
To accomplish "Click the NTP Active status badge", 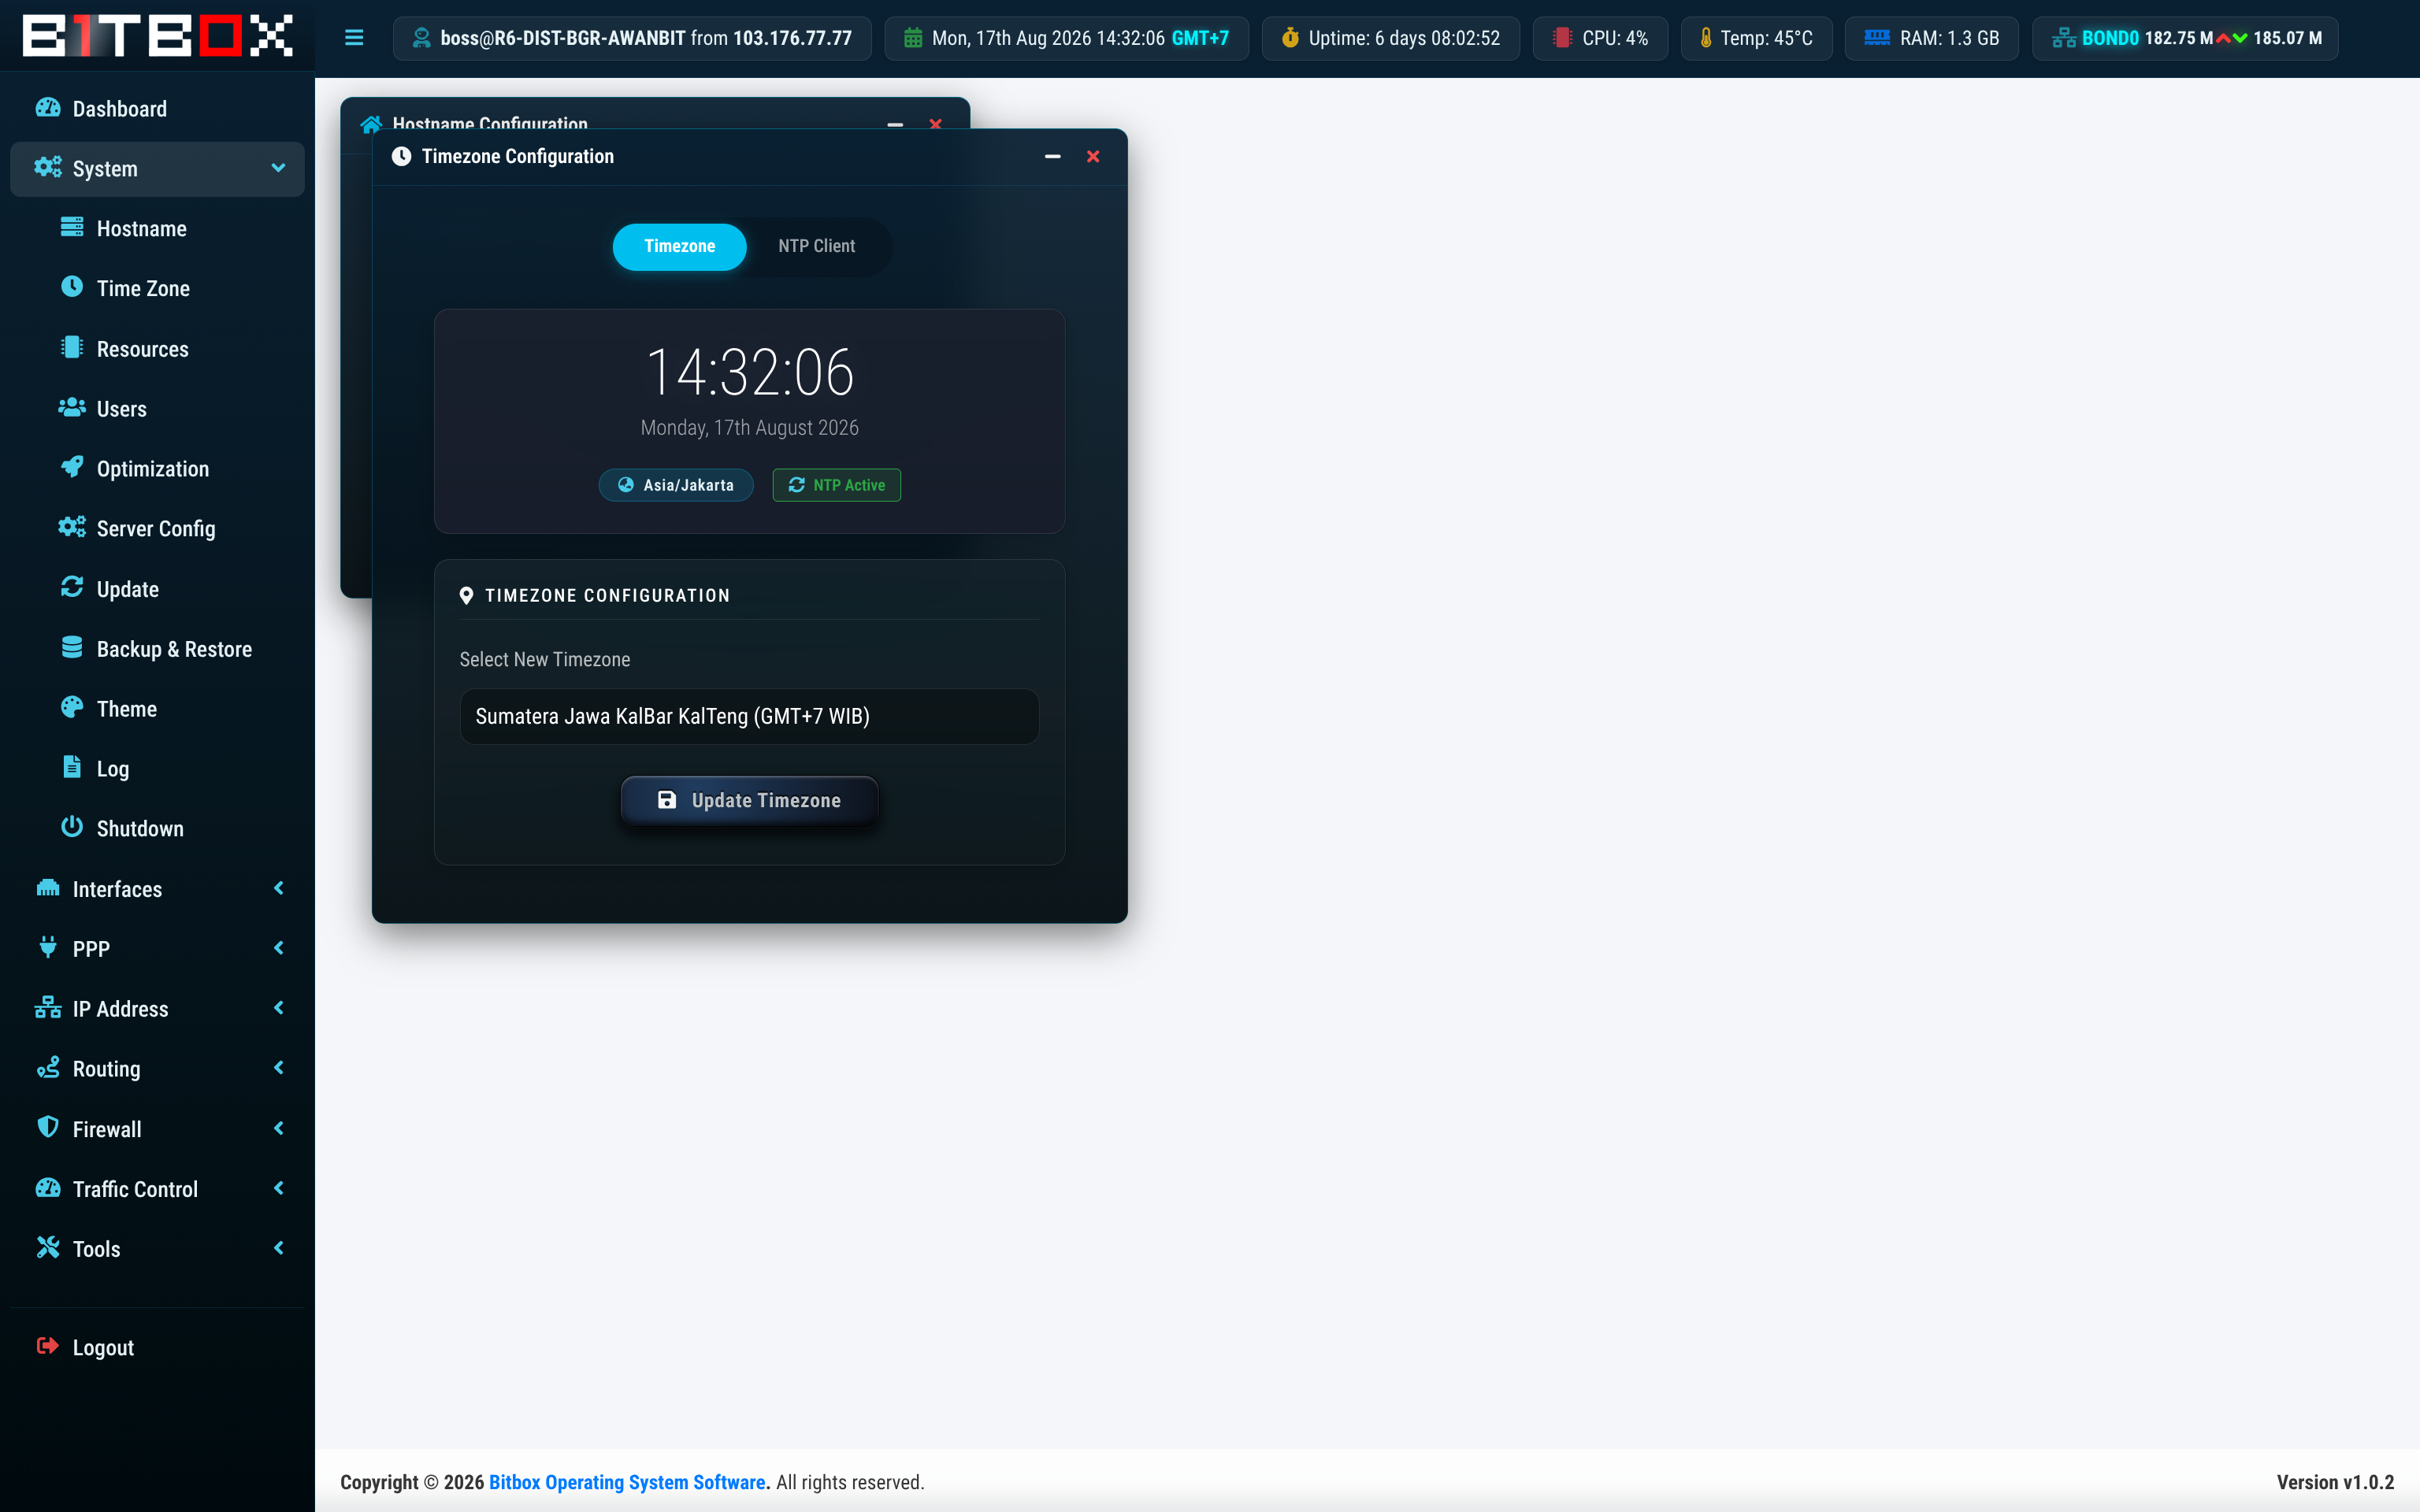I will 836,485.
